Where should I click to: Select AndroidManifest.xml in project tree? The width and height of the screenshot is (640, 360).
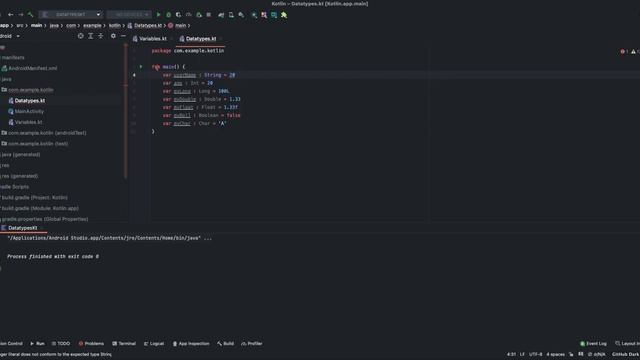[x=29, y=68]
